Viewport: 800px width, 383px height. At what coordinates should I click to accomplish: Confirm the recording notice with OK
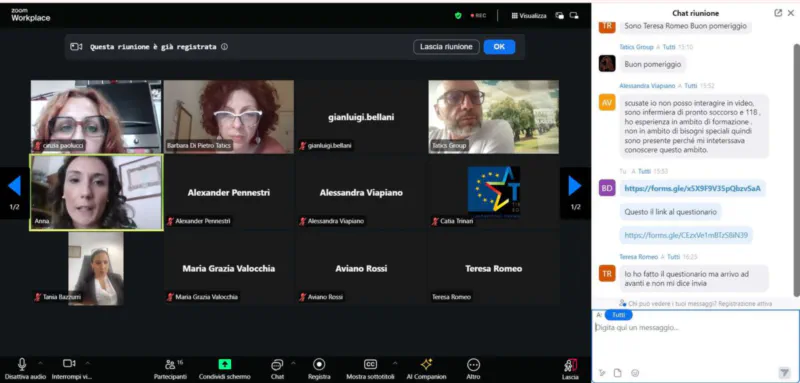point(499,47)
